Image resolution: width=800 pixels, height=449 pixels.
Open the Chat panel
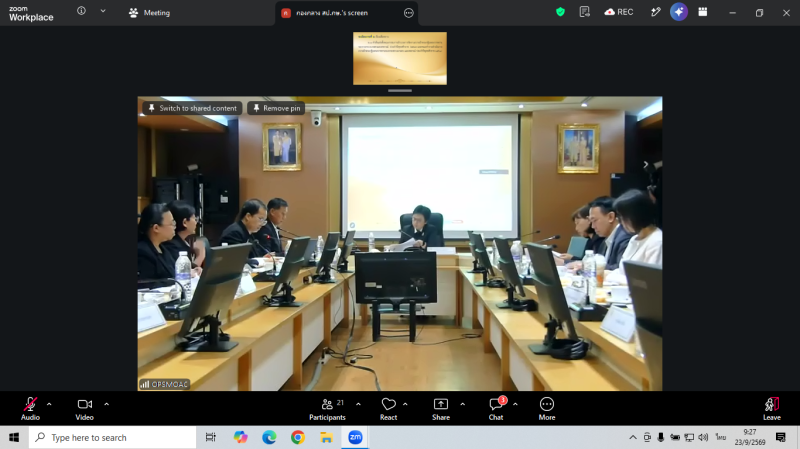coord(496,409)
